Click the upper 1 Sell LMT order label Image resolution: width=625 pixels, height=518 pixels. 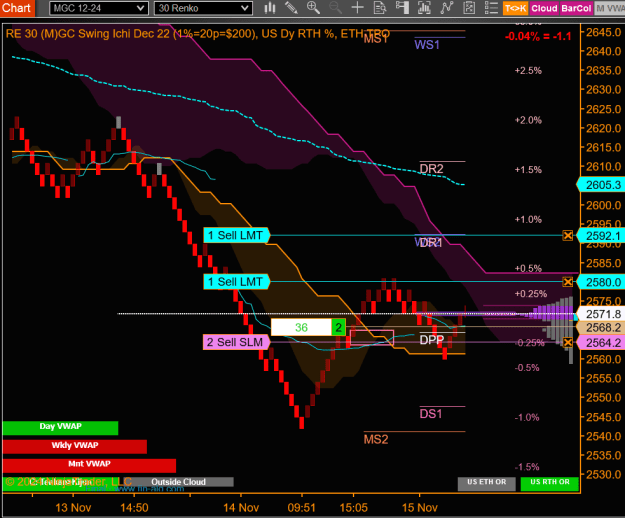tap(236, 235)
